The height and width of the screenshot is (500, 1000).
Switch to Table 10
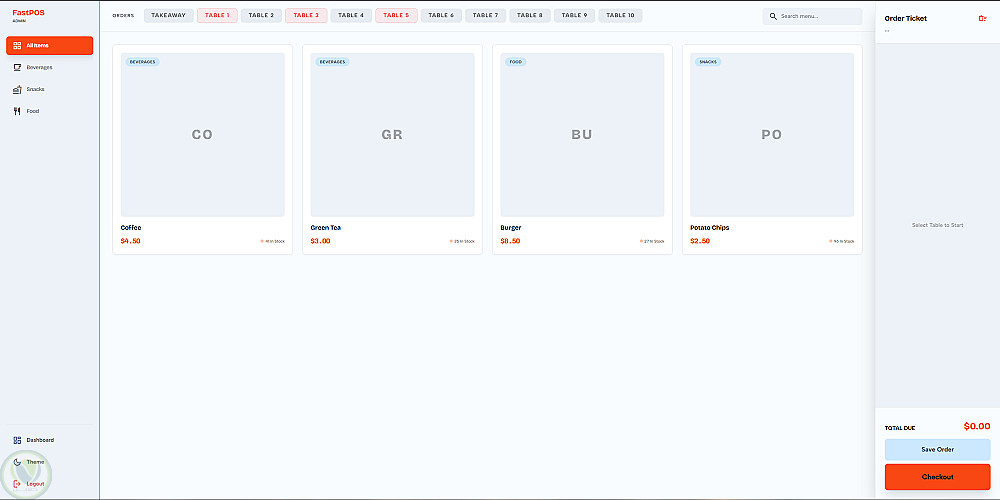(621, 15)
